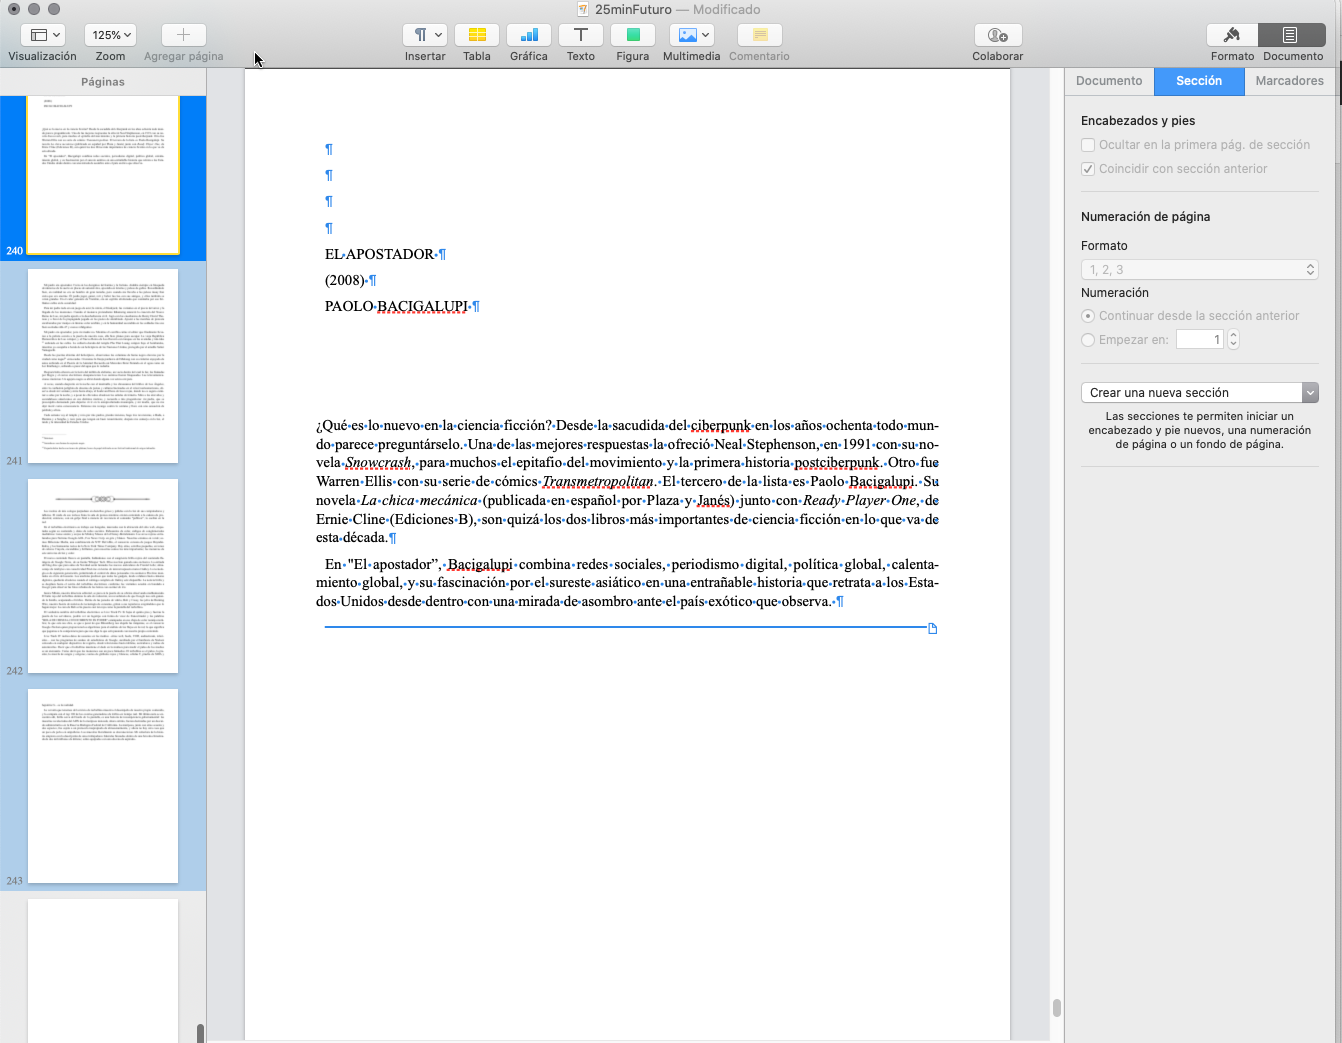This screenshot has width=1342, height=1043.
Task: Add a chart using Gráfica icon
Action: pos(529,35)
